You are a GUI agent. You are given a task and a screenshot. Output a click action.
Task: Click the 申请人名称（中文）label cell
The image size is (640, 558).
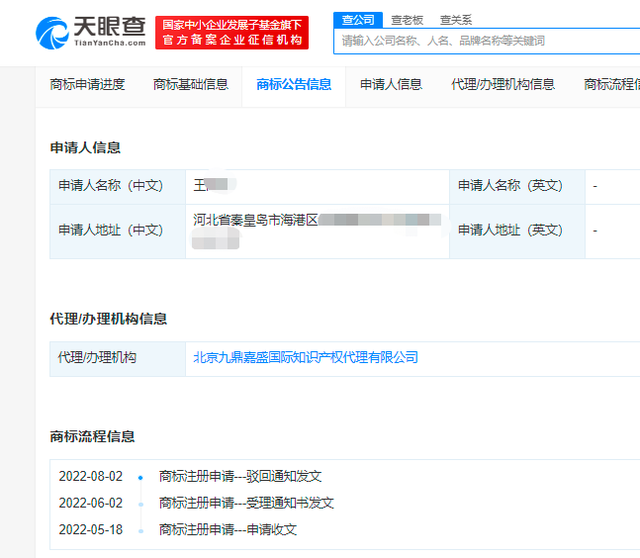point(118,187)
